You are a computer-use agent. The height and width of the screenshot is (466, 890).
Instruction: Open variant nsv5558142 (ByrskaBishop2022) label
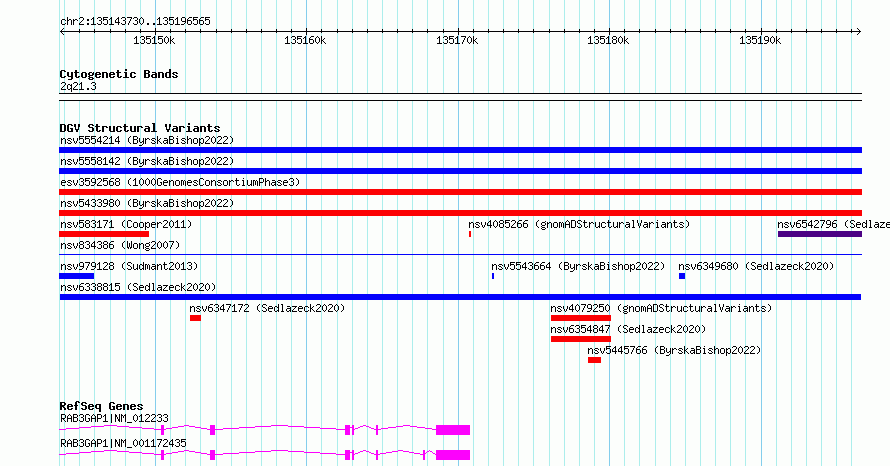(x=147, y=161)
